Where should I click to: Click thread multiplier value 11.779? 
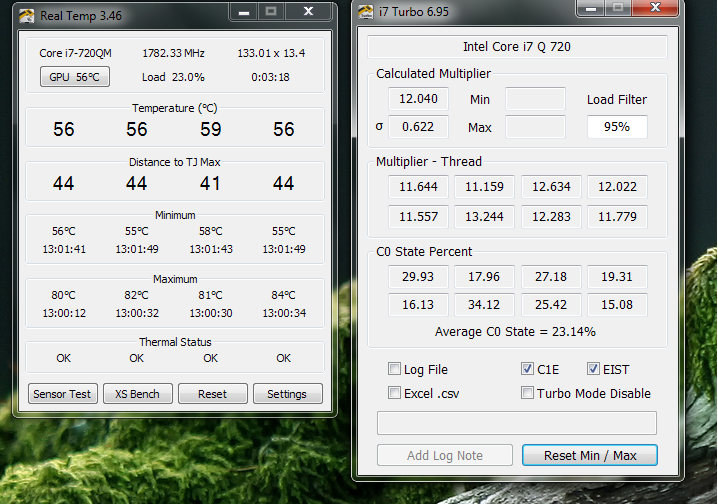coord(617,217)
